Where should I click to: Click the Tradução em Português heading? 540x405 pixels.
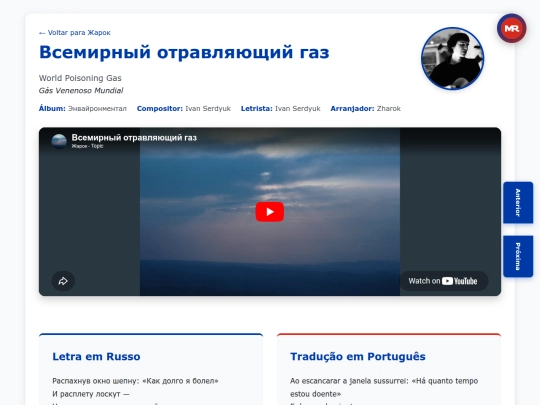click(x=358, y=356)
